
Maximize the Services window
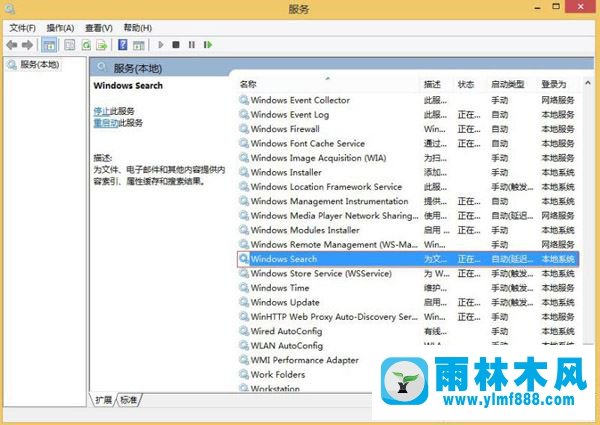pyautogui.click(x=556, y=7)
